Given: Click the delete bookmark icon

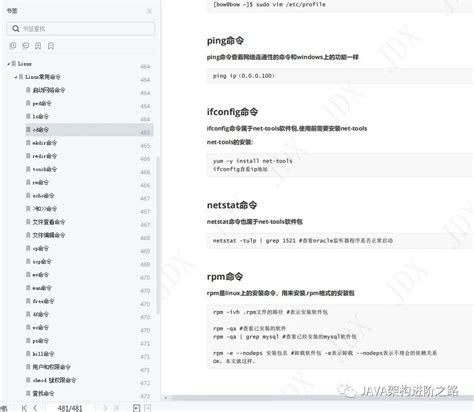Looking at the screenshot, I should [x=51, y=46].
